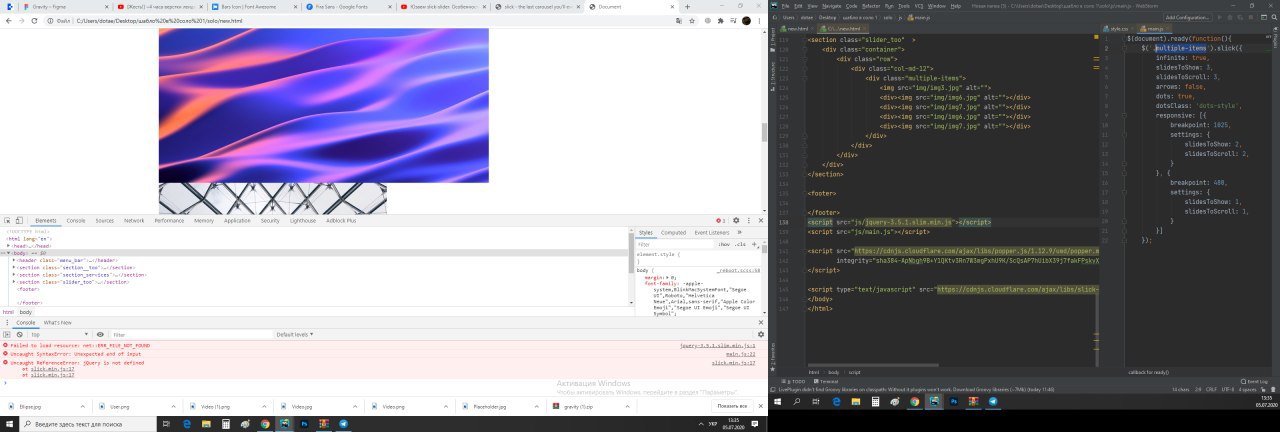Open the Network tab

[134, 220]
